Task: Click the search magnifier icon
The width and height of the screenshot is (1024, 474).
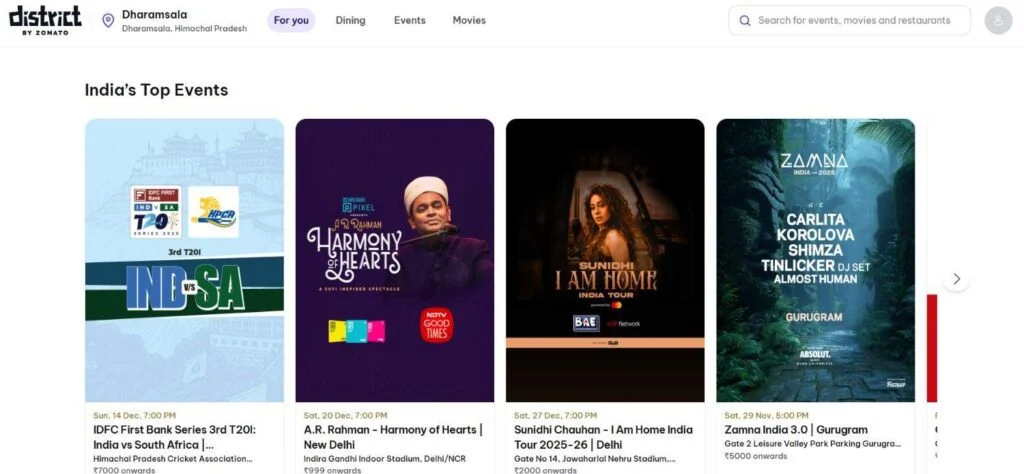Action: (x=745, y=20)
